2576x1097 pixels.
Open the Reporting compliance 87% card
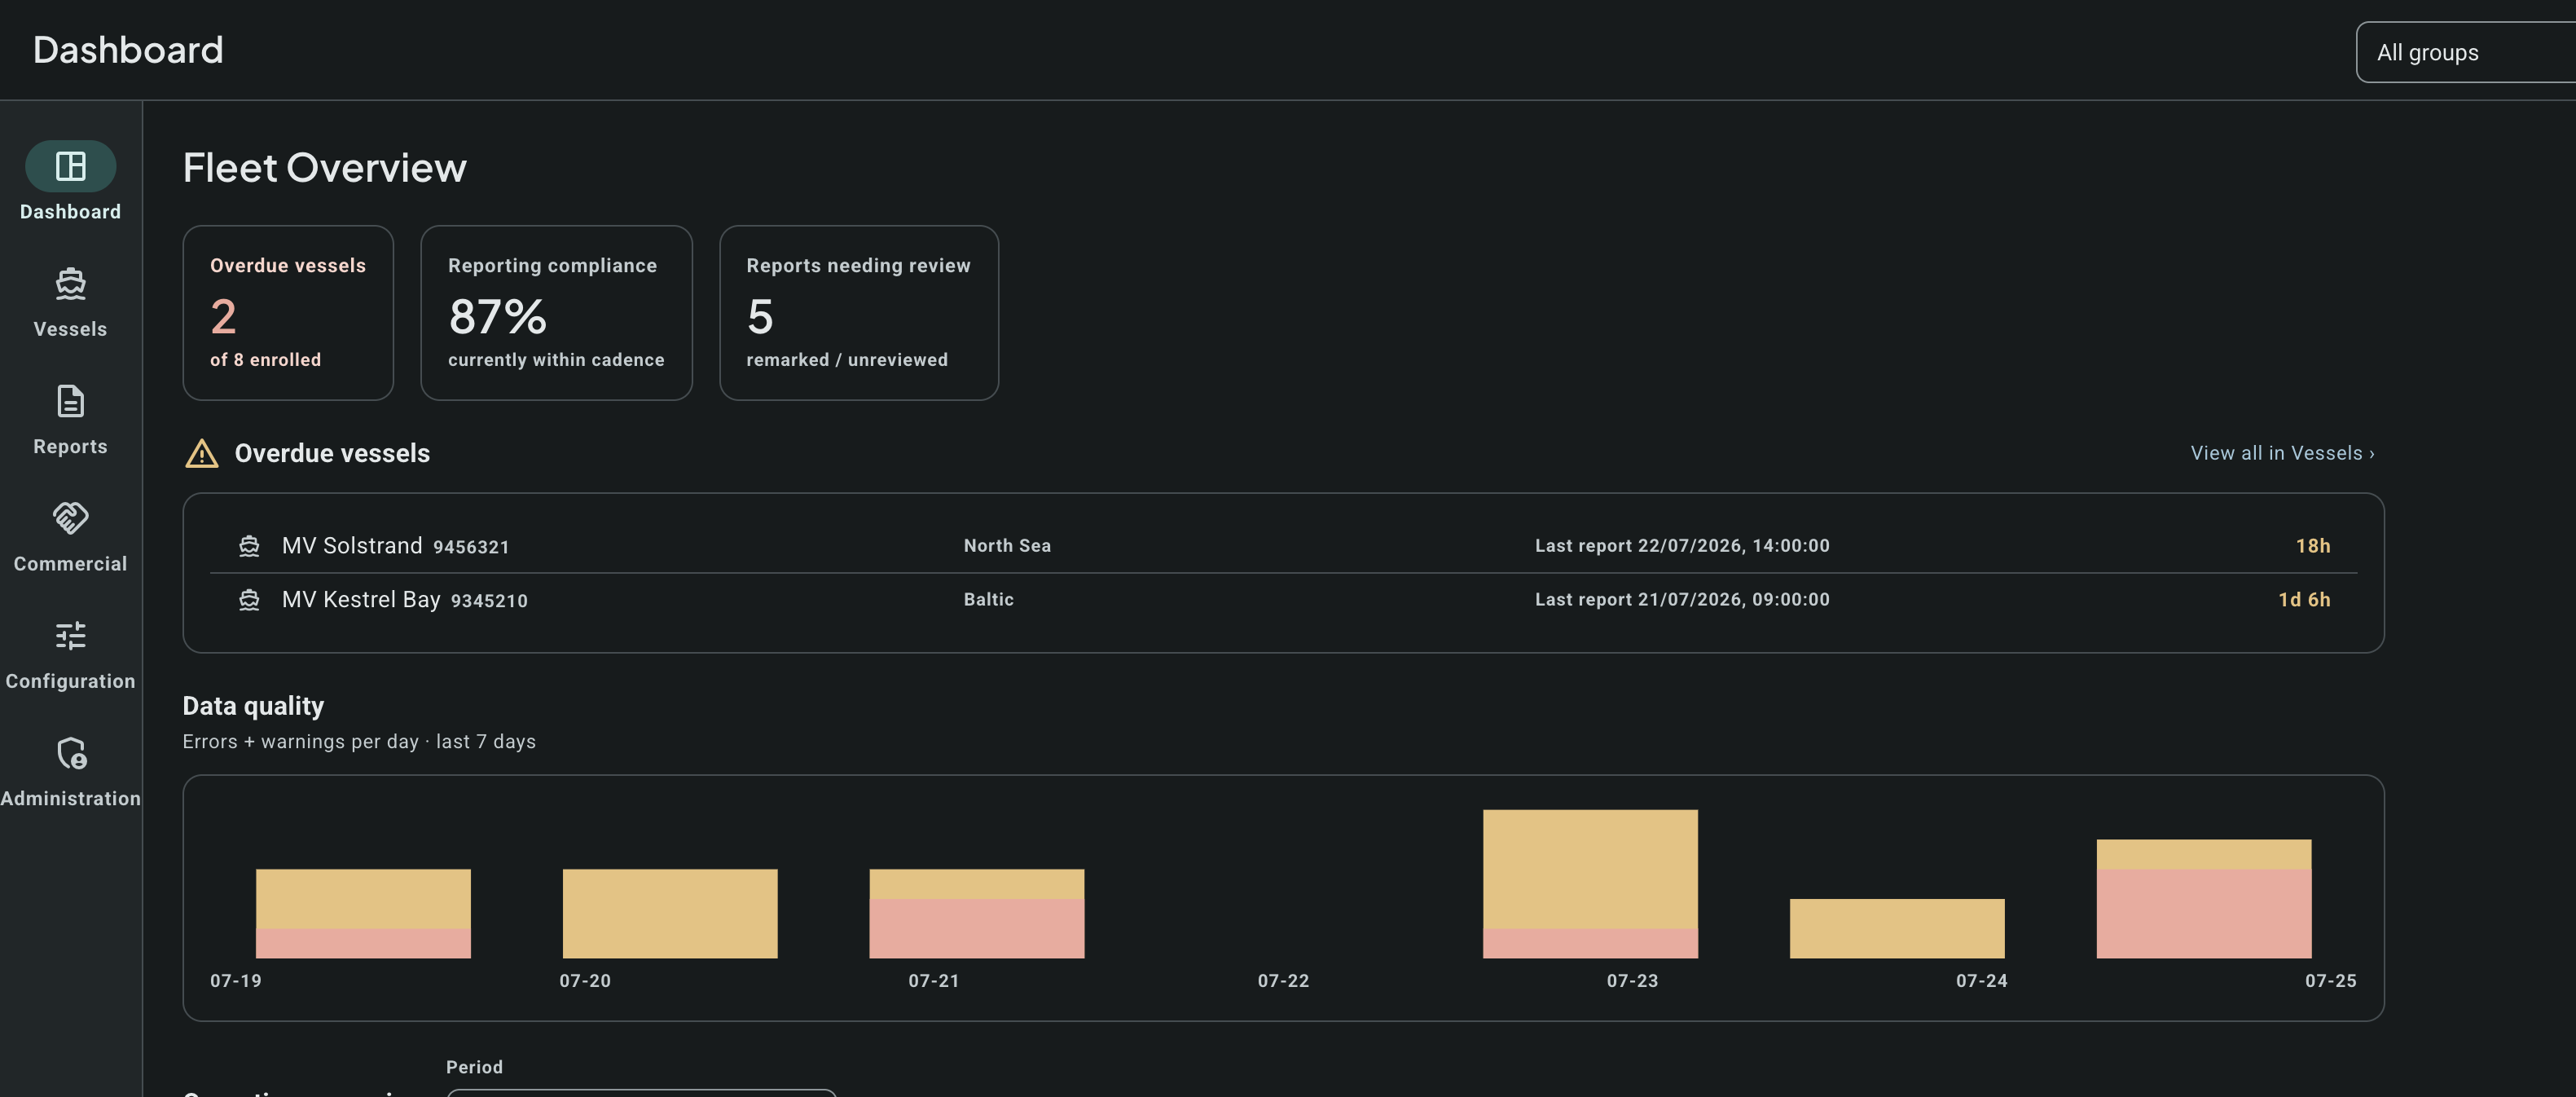(x=556, y=313)
